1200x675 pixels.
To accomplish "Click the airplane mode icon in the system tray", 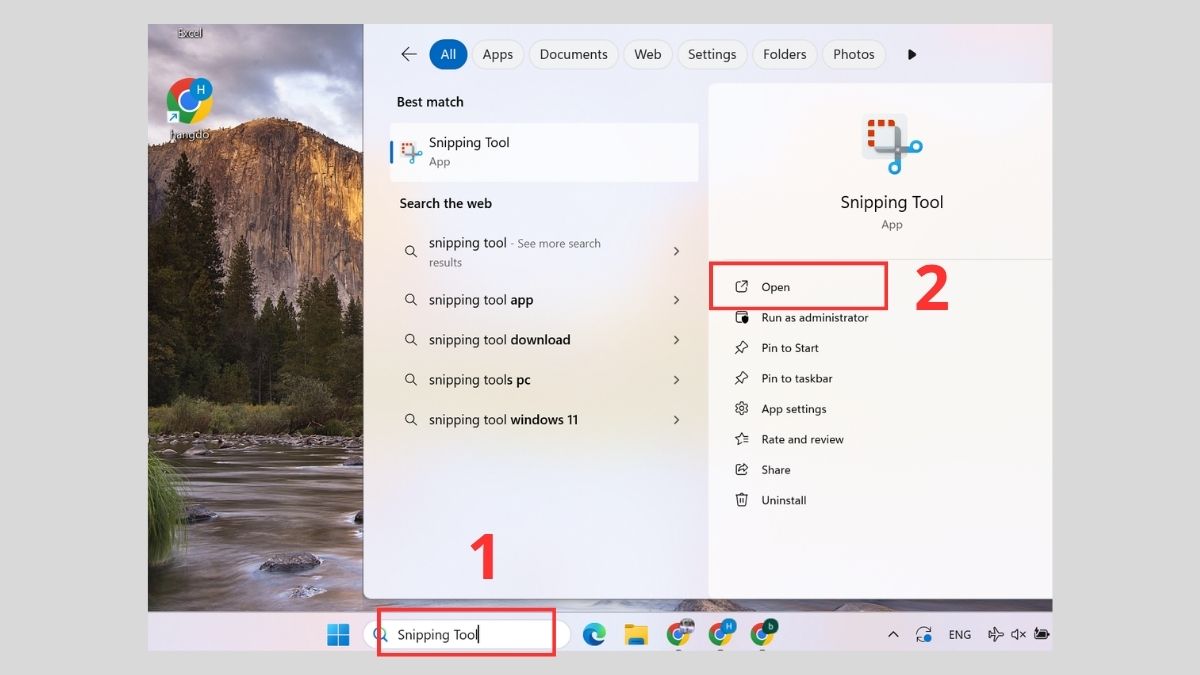I will [x=995, y=634].
